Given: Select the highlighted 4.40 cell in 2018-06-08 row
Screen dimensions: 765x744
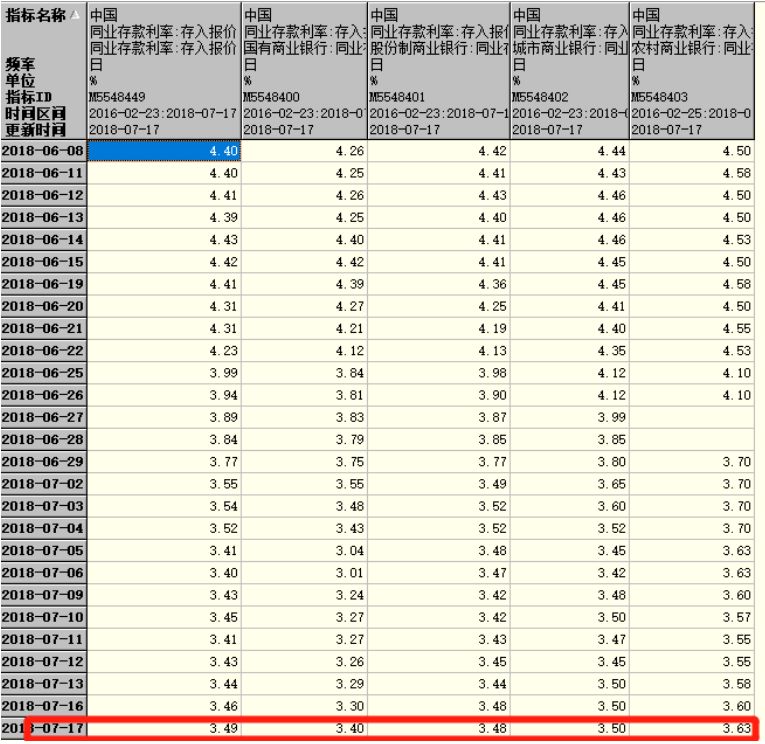Looking at the screenshot, I should 164,151.
